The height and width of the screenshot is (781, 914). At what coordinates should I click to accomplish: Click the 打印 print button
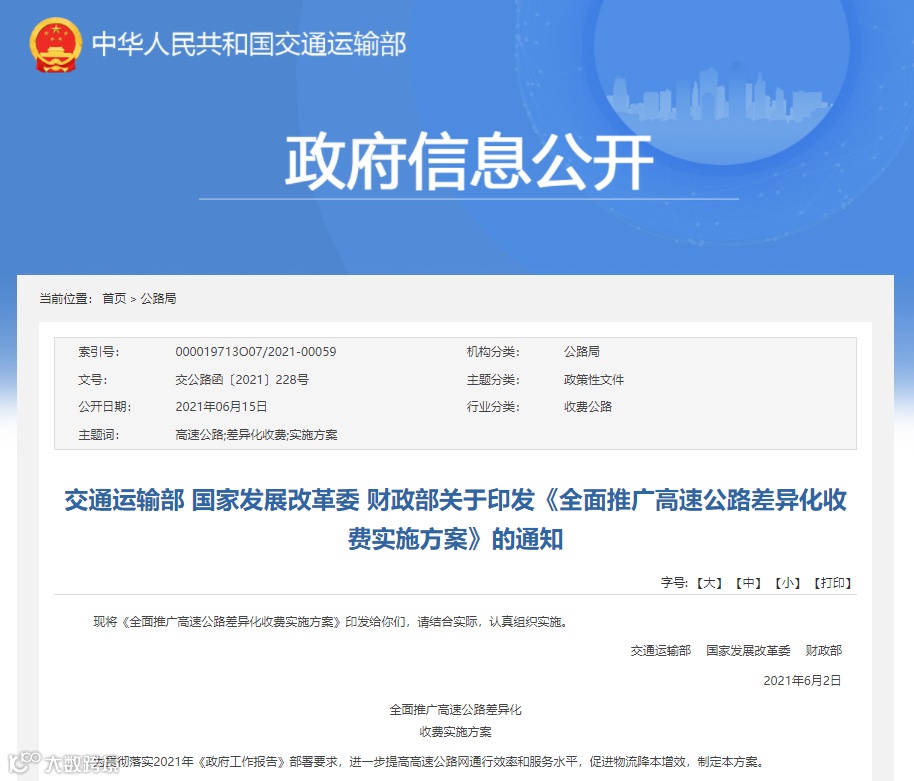point(832,583)
